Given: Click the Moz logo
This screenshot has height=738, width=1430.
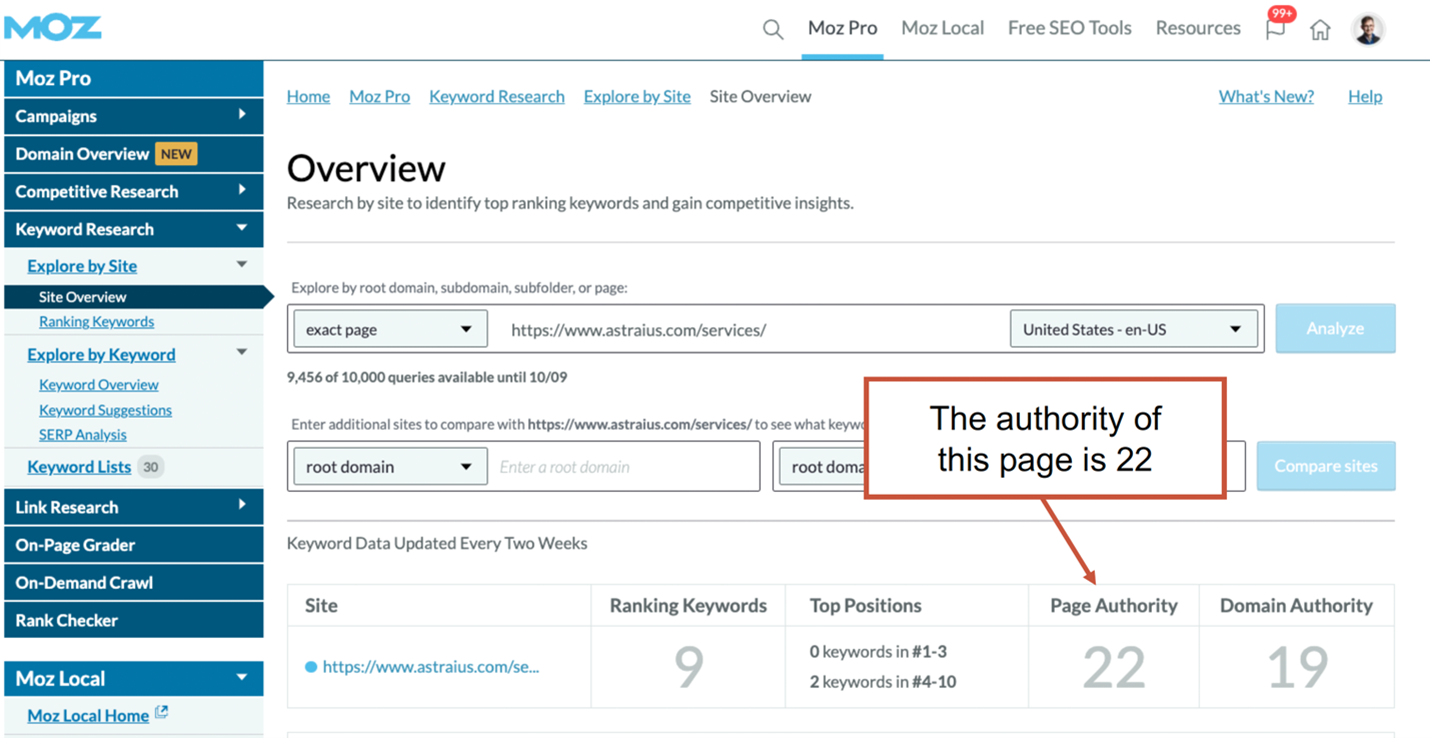Looking at the screenshot, I should pos(53,27).
